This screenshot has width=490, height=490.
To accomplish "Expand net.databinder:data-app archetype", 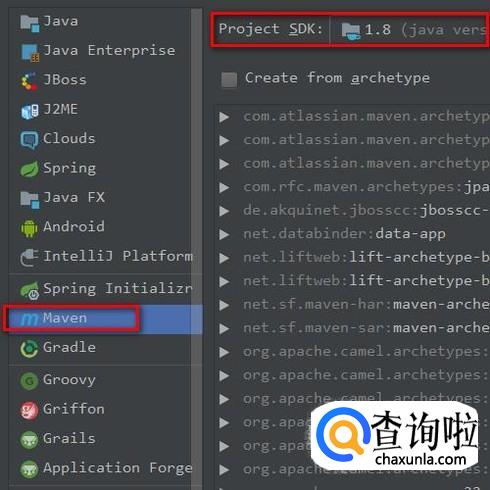I will [224, 235].
